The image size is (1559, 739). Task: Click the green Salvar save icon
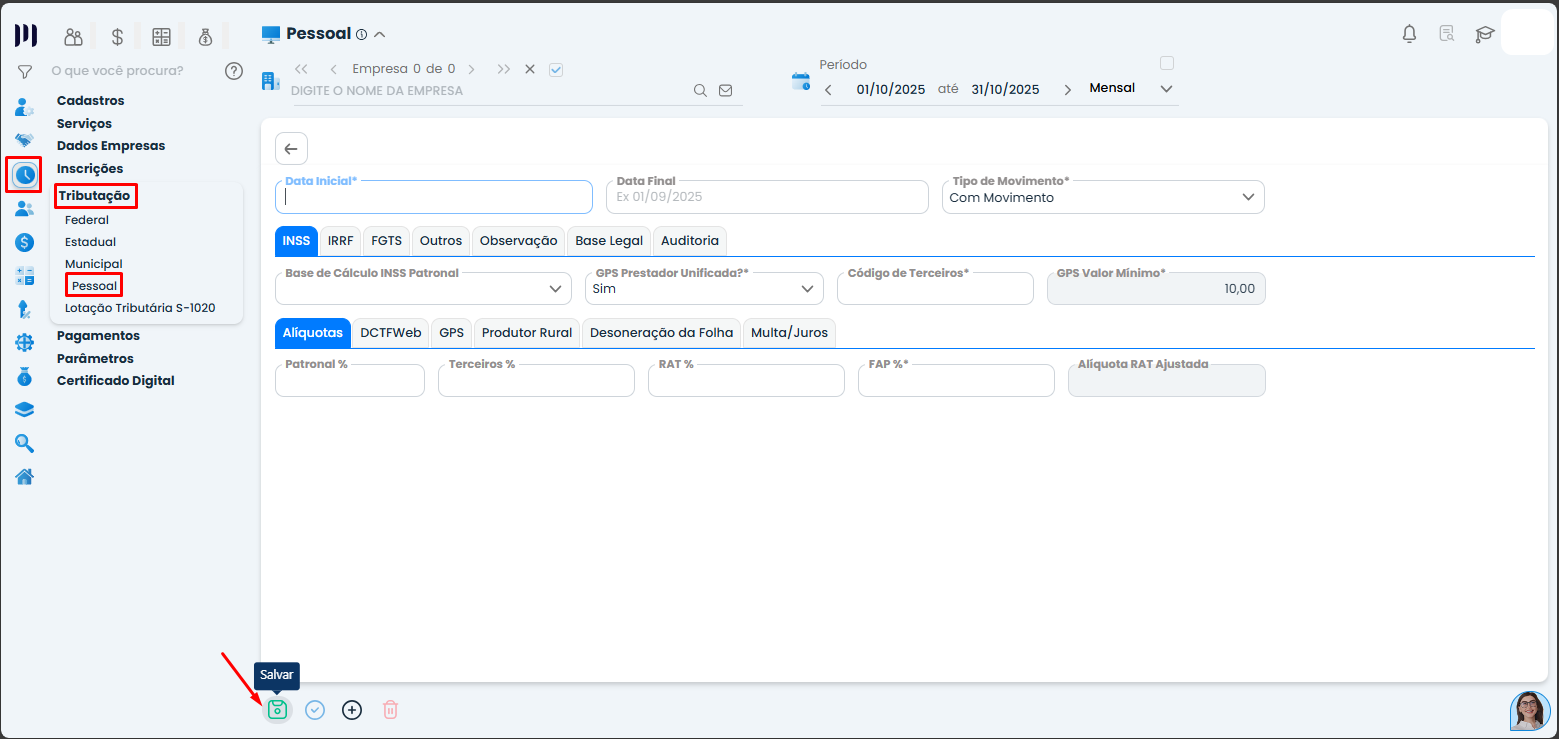point(277,710)
